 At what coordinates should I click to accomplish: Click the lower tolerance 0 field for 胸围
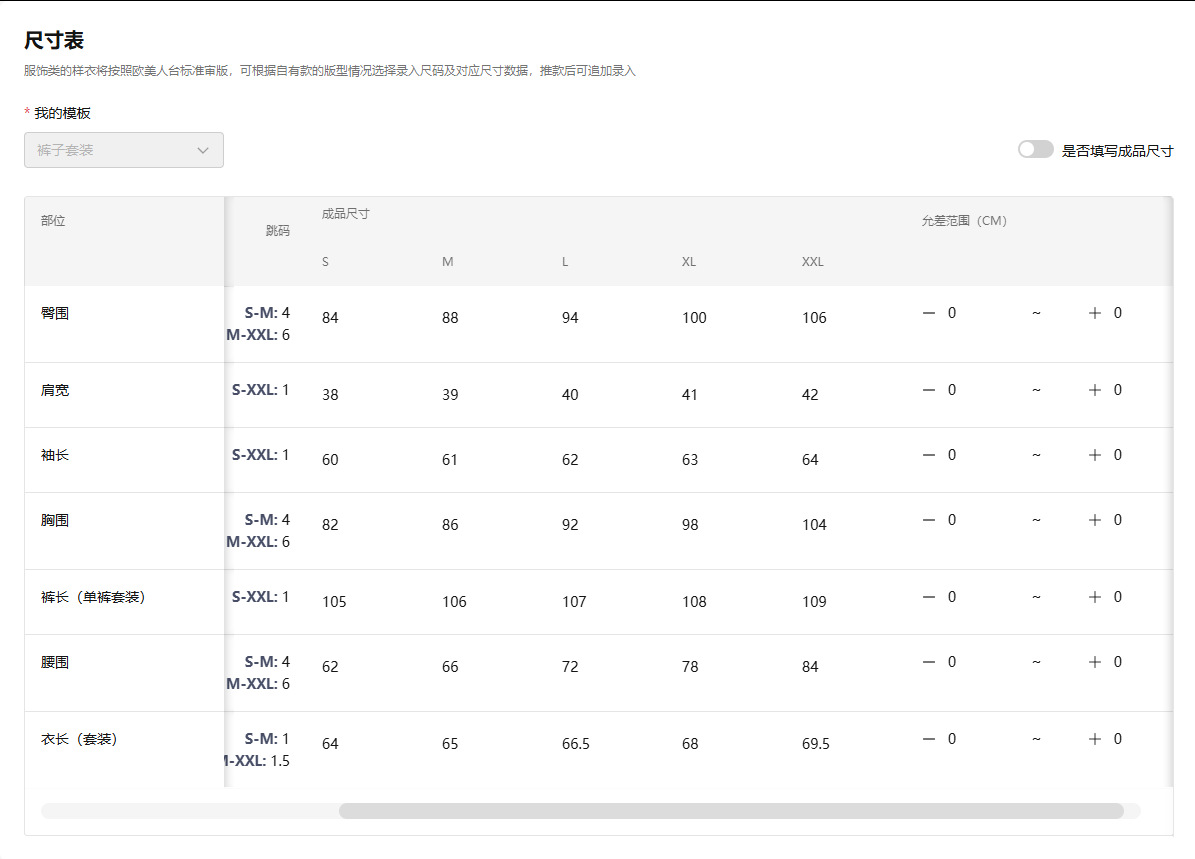pyautogui.click(x=951, y=519)
